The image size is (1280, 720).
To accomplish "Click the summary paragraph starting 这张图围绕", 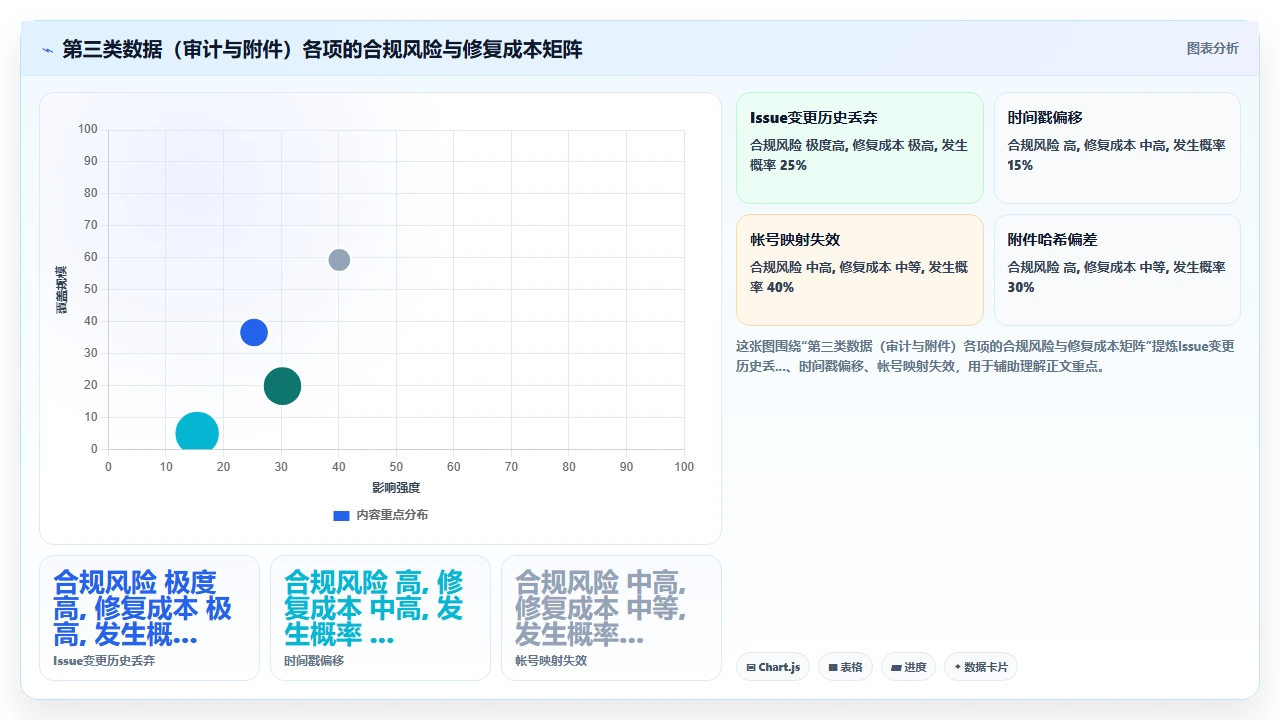I will [x=985, y=356].
